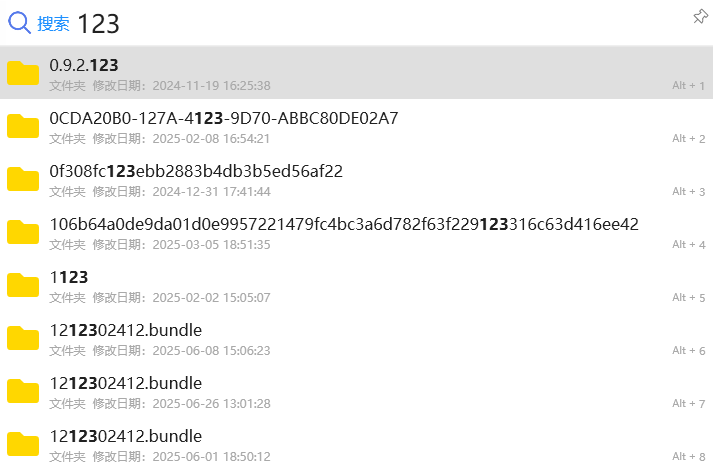The height and width of the screenshot is (470, 713).
Task: Open the 1123 folder result
Action: click(356, 285)
